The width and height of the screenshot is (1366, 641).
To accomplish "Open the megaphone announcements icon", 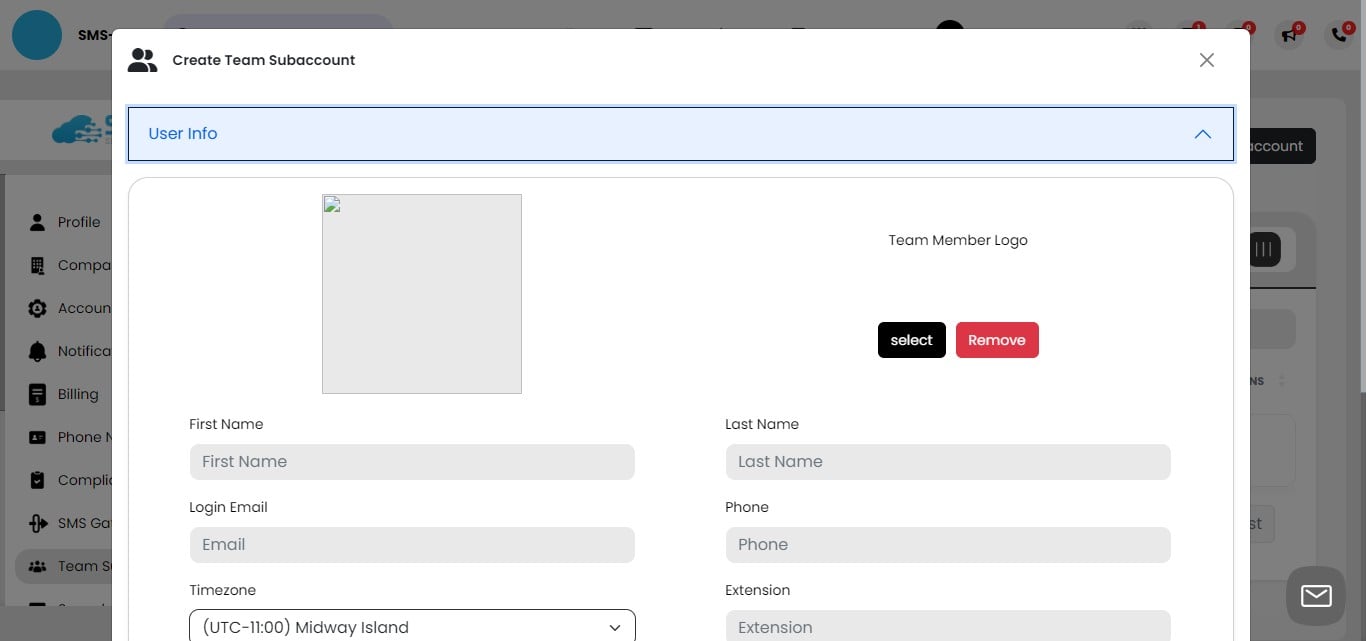I will (1289, 35).
